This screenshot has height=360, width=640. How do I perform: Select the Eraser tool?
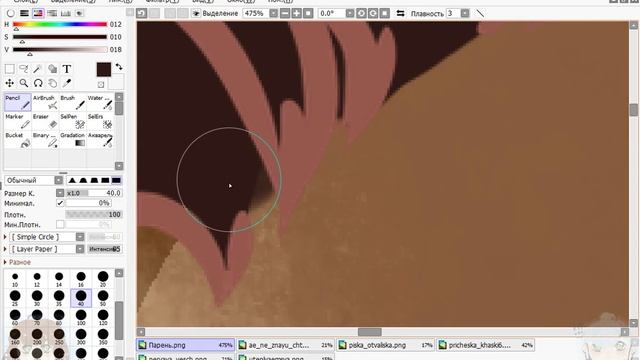click(x=45, y=121)
